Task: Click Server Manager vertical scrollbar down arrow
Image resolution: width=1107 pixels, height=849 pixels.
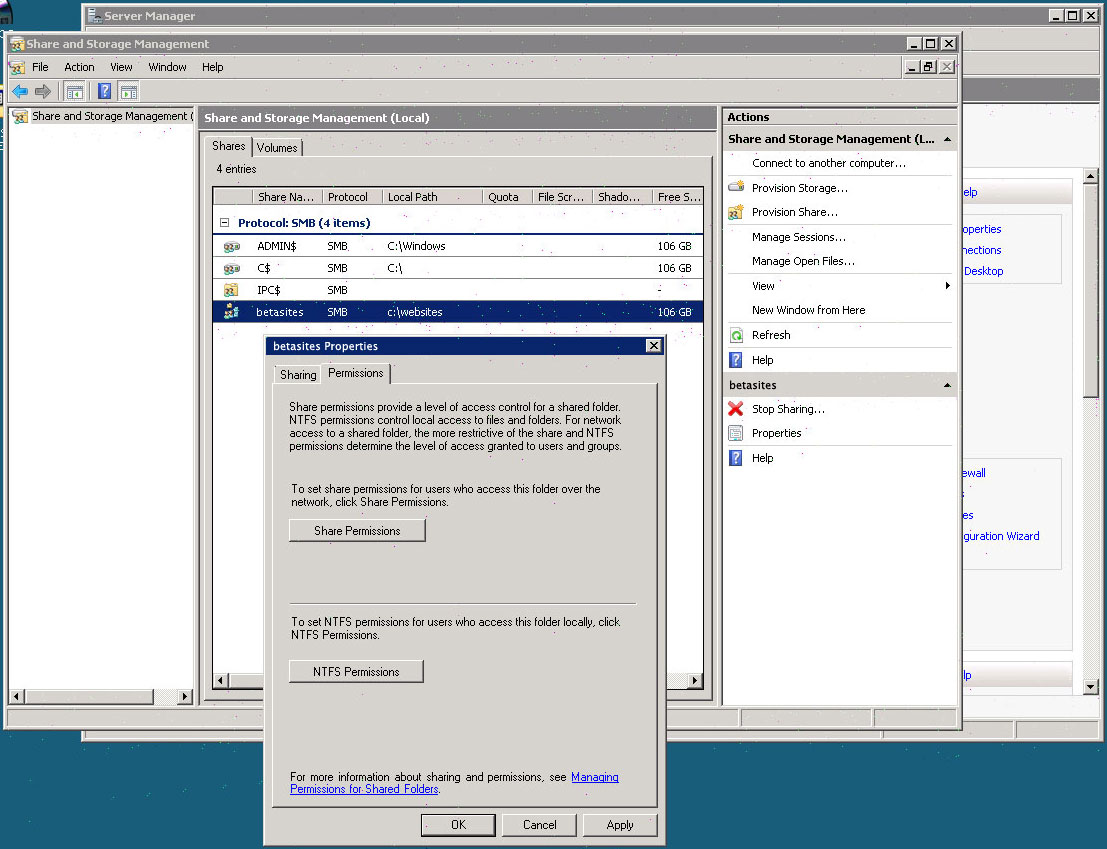Action: click(1091, 686)
